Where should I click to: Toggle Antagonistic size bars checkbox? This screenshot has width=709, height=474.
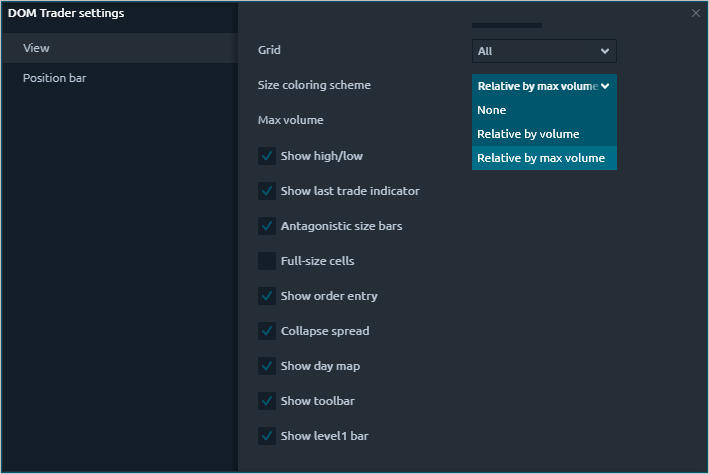(267, 226)
